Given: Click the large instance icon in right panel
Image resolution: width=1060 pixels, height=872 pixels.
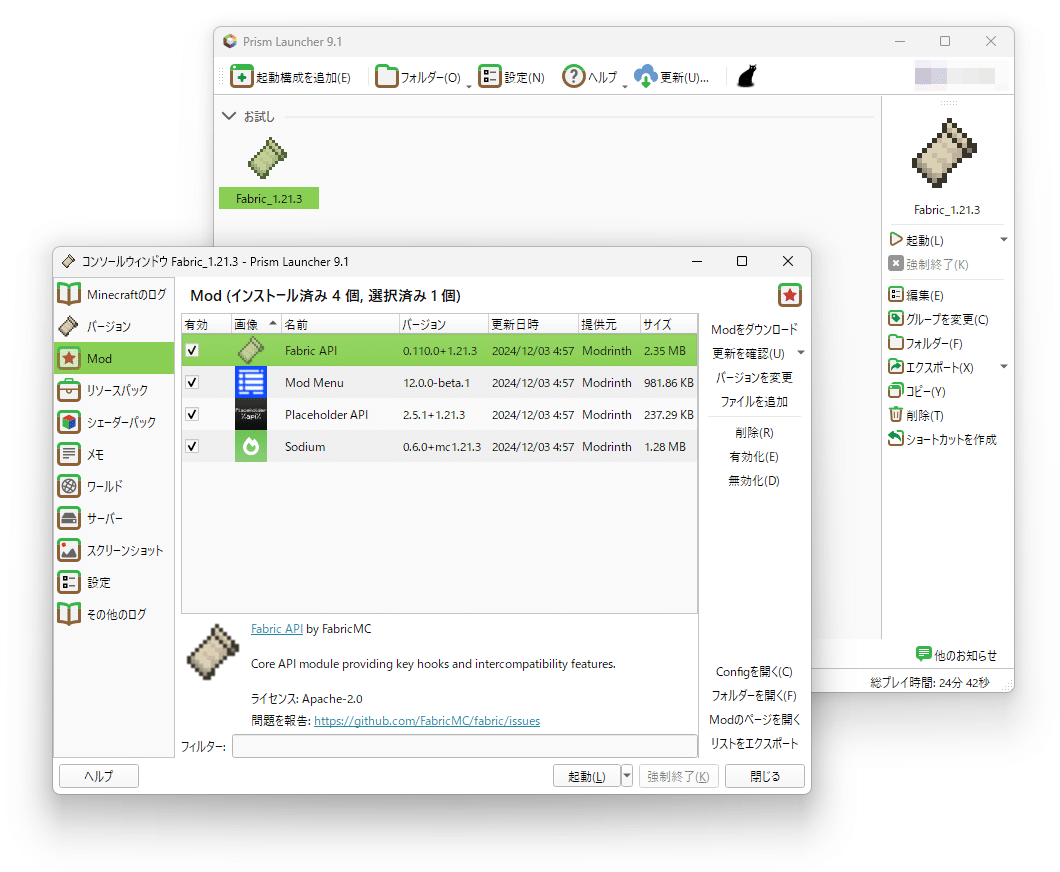Looking at the screenshot, I should coord(944,153).
